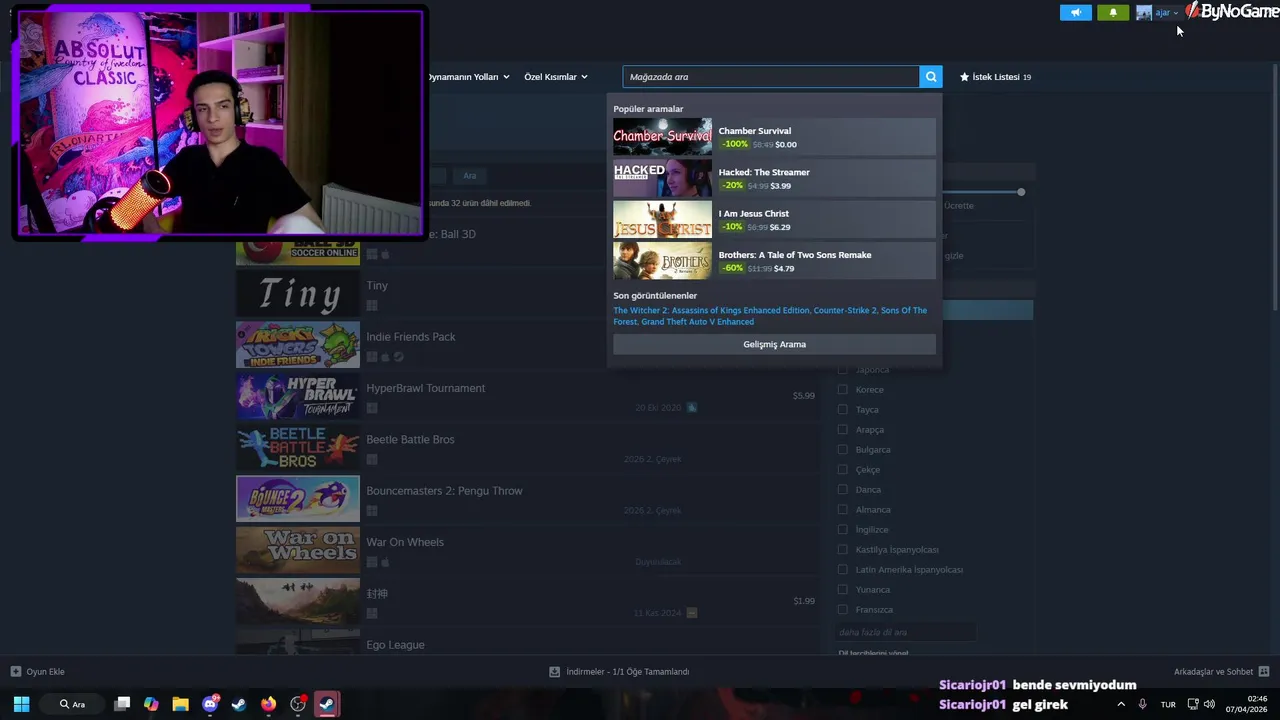Open Bouncemasters 2: Pengu Throw result
The height and width of the screenshot is (720, 1280).
click(528, 499)
